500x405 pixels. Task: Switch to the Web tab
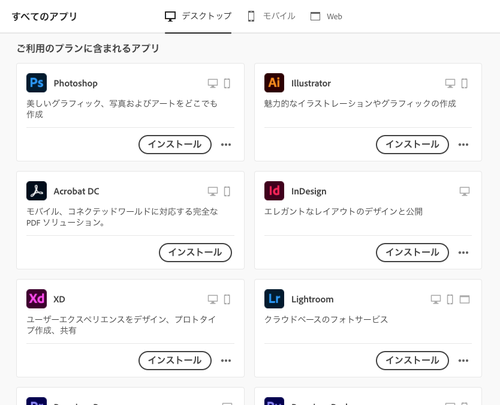(326, 16)
